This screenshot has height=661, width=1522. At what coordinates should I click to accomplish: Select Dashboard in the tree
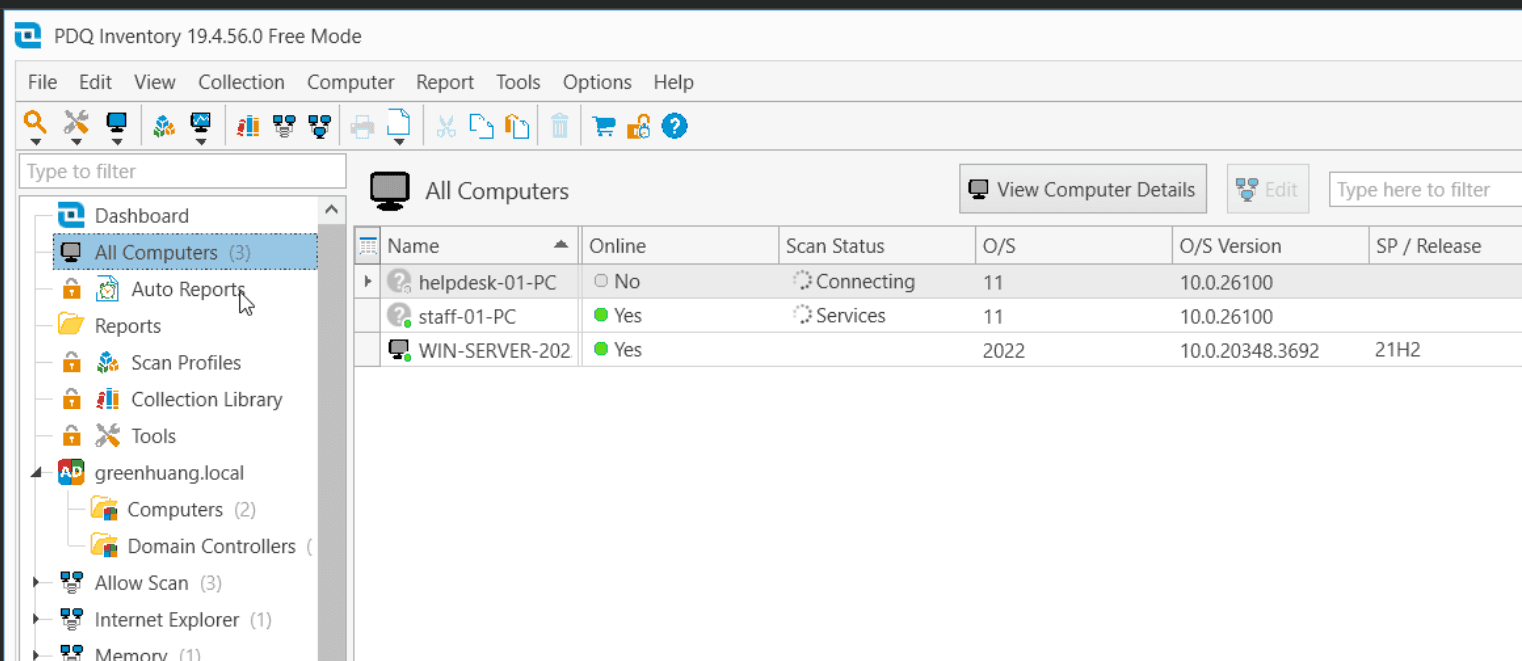(141, 216)
